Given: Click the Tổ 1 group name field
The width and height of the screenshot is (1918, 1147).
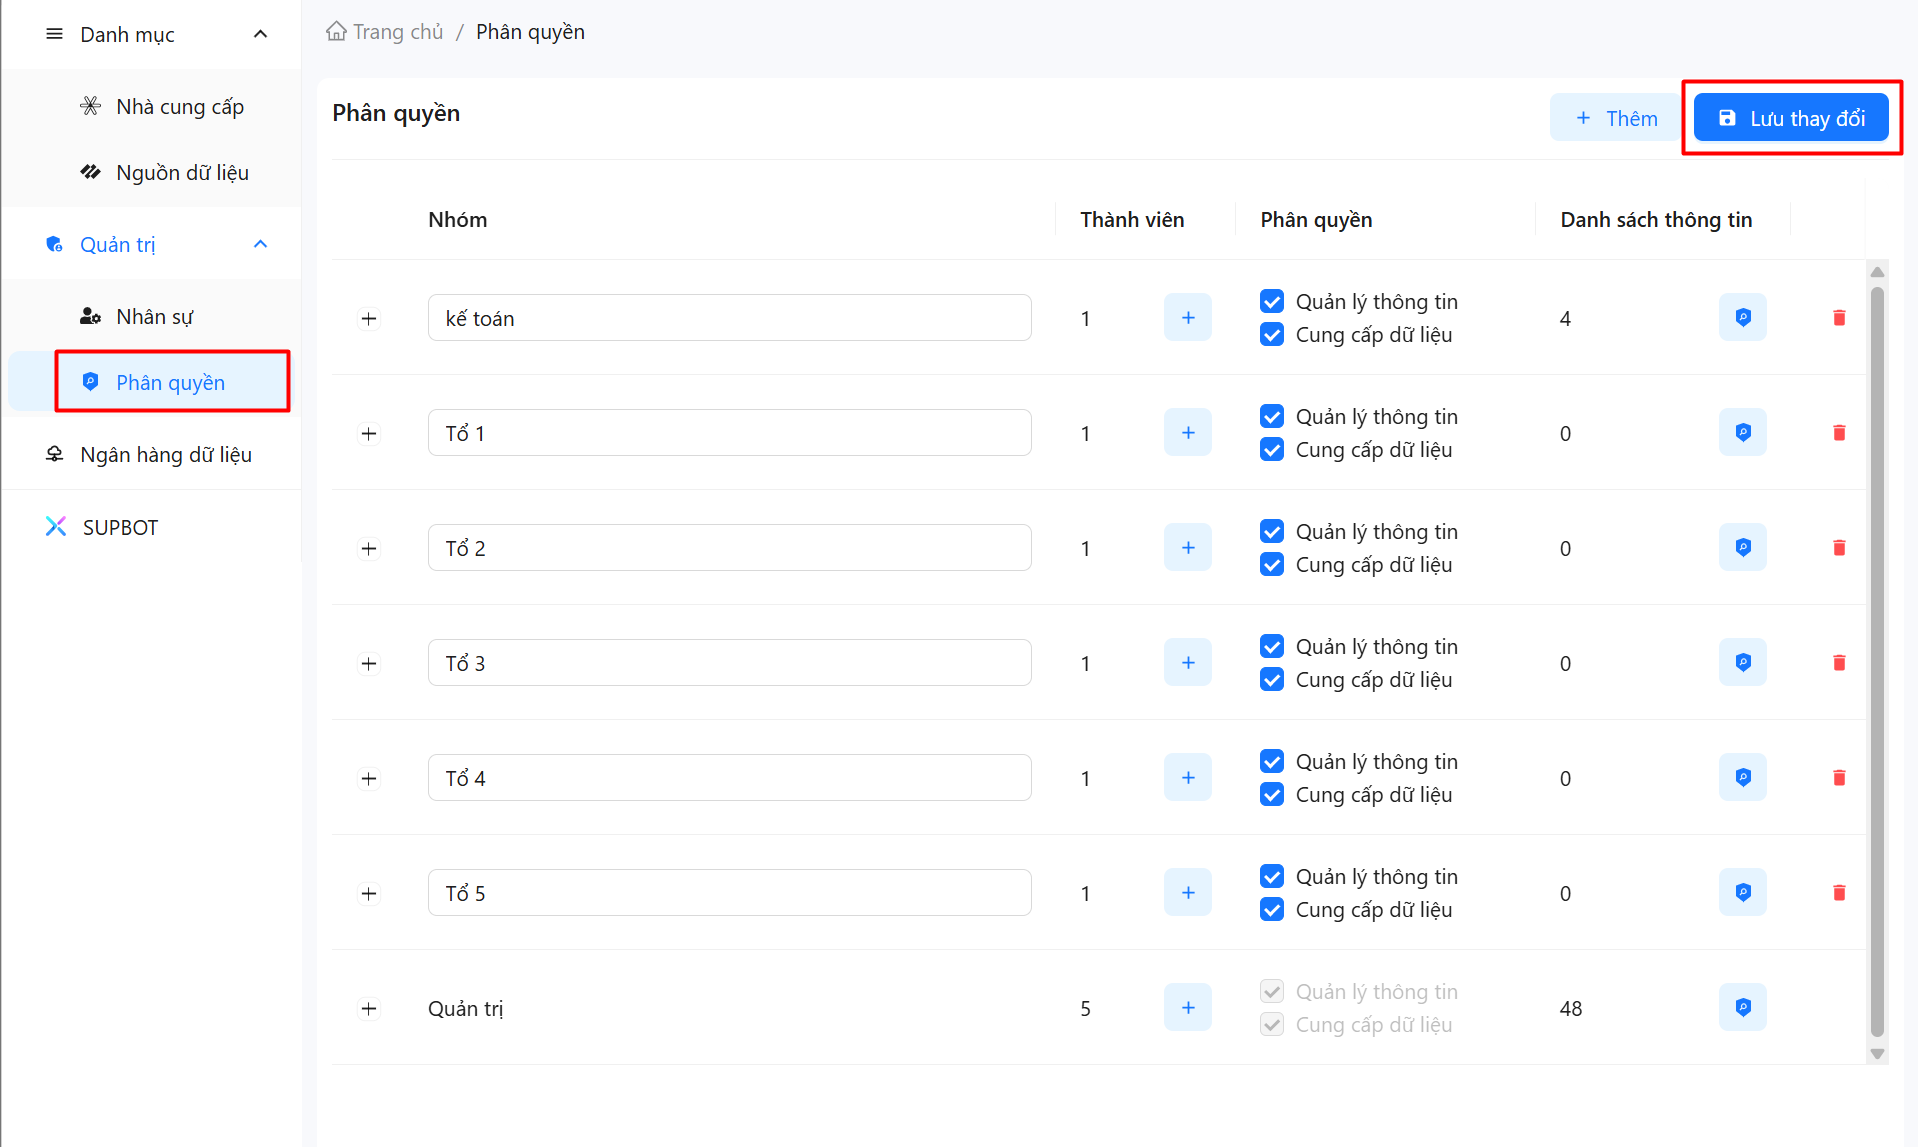Looking at the screenshot, I should pyautogui.click(x=729, y=433).
